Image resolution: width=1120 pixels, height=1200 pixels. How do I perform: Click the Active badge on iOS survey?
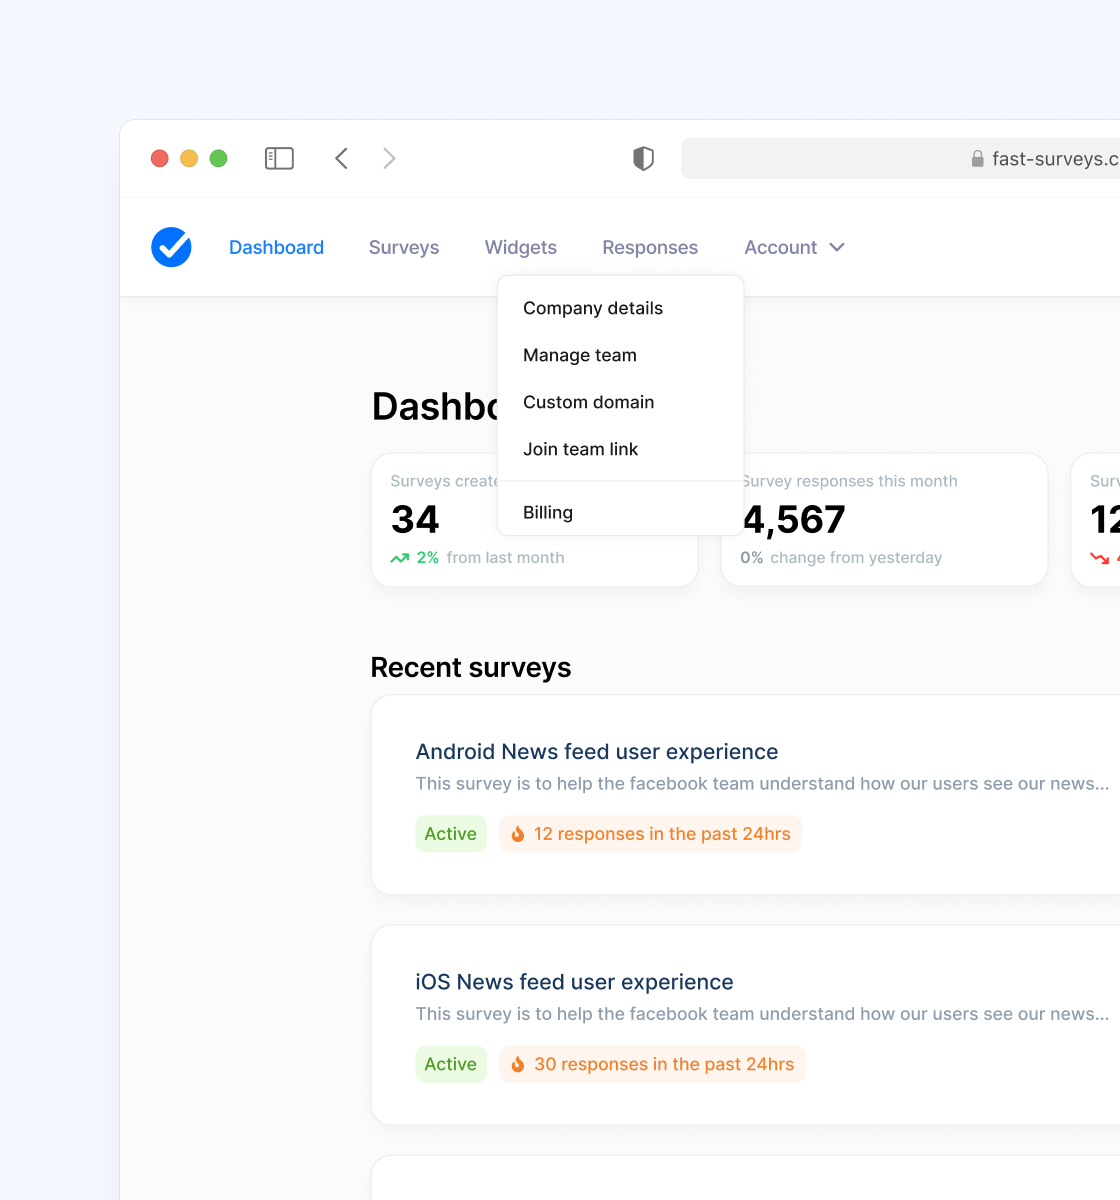[451, 1064]
